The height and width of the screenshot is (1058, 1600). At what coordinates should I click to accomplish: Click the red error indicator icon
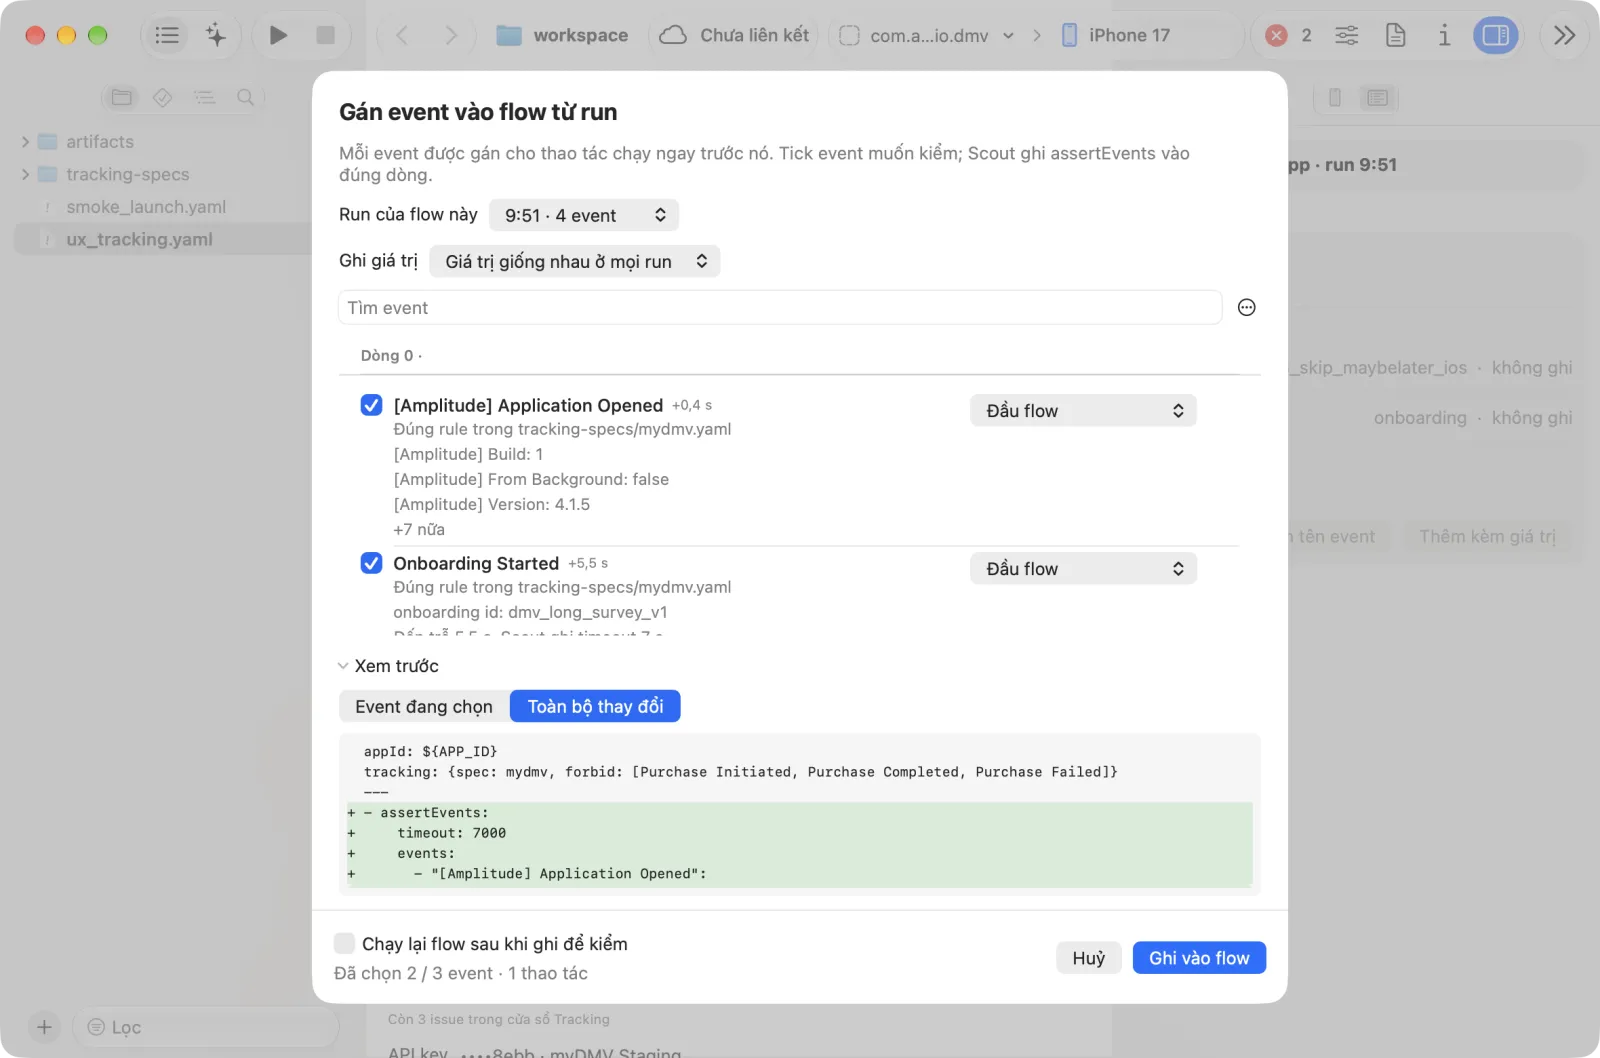1276,35
